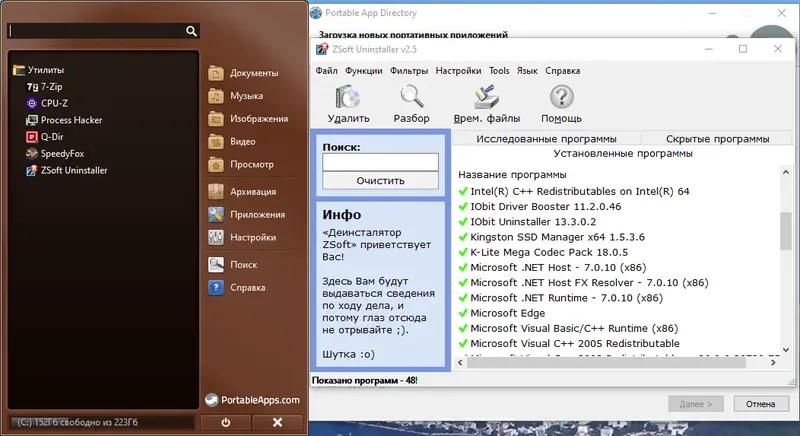Close PortableApps menu with the X button

[277, 422]
